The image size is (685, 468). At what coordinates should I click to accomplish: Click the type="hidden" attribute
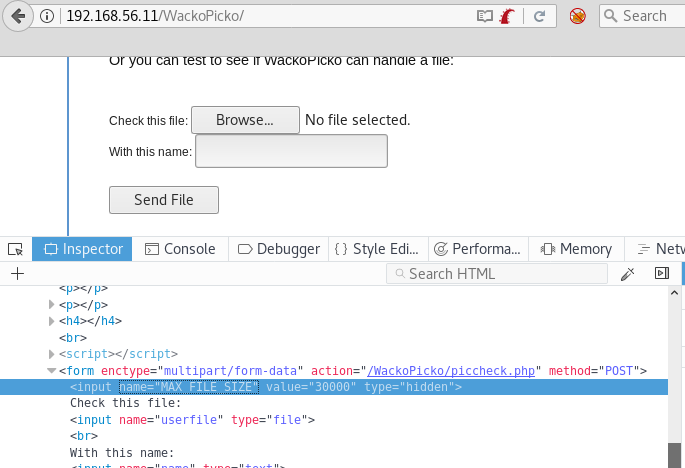[x=409, y=387]
